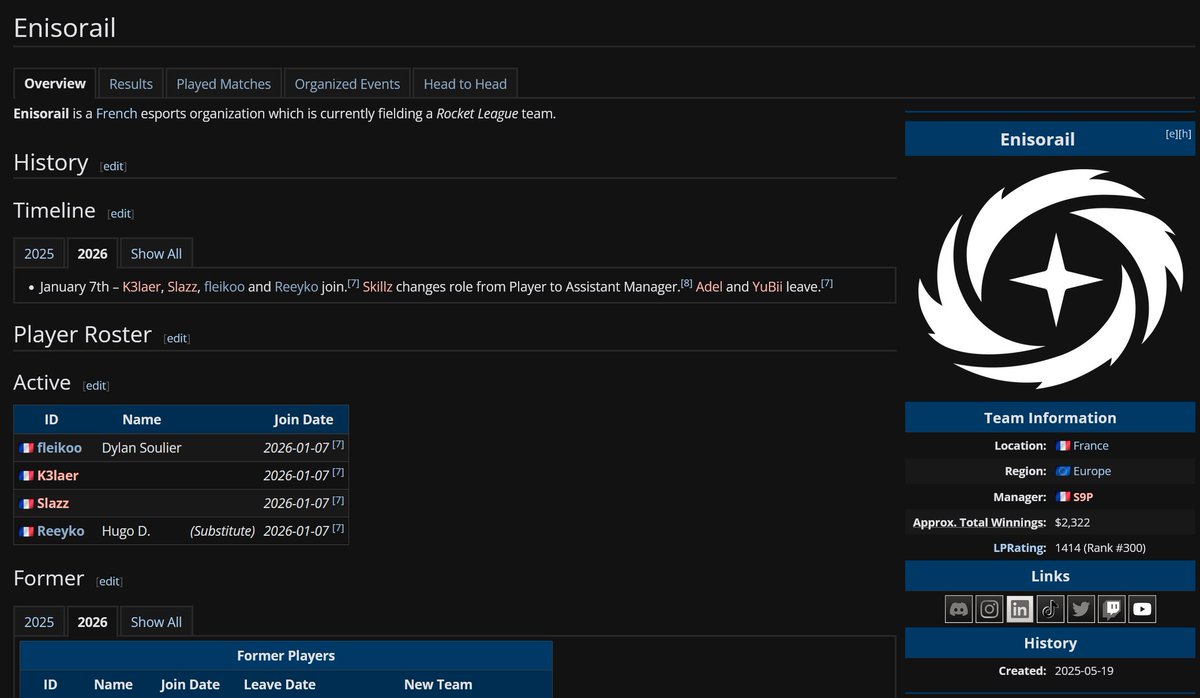Open the LinkedIn link icon
Viewport: 1200px width, 698px height.
1020,608
